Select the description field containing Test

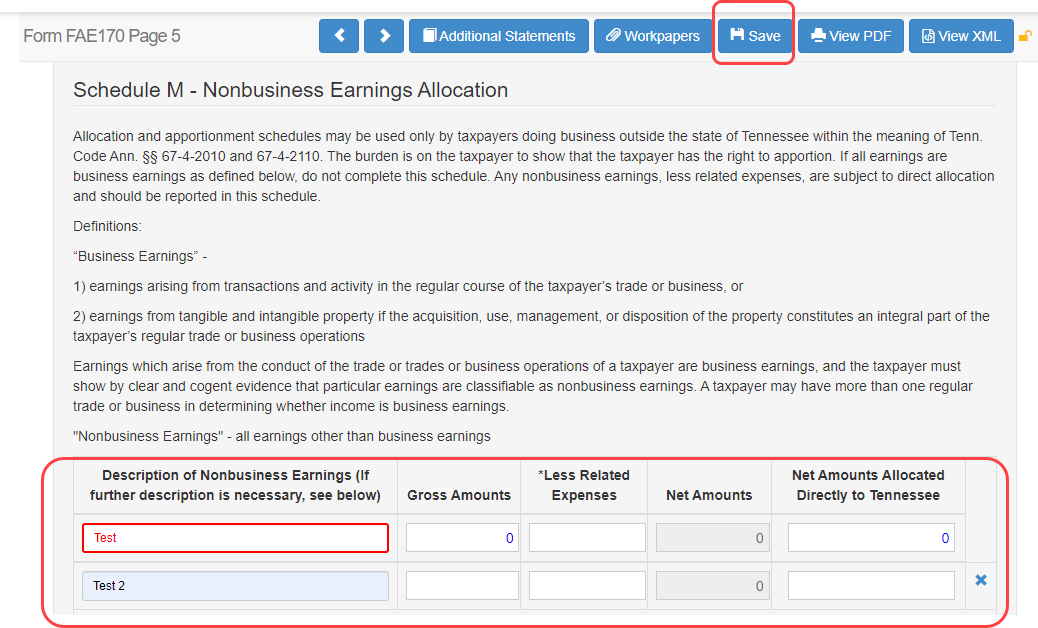(235, 538)
